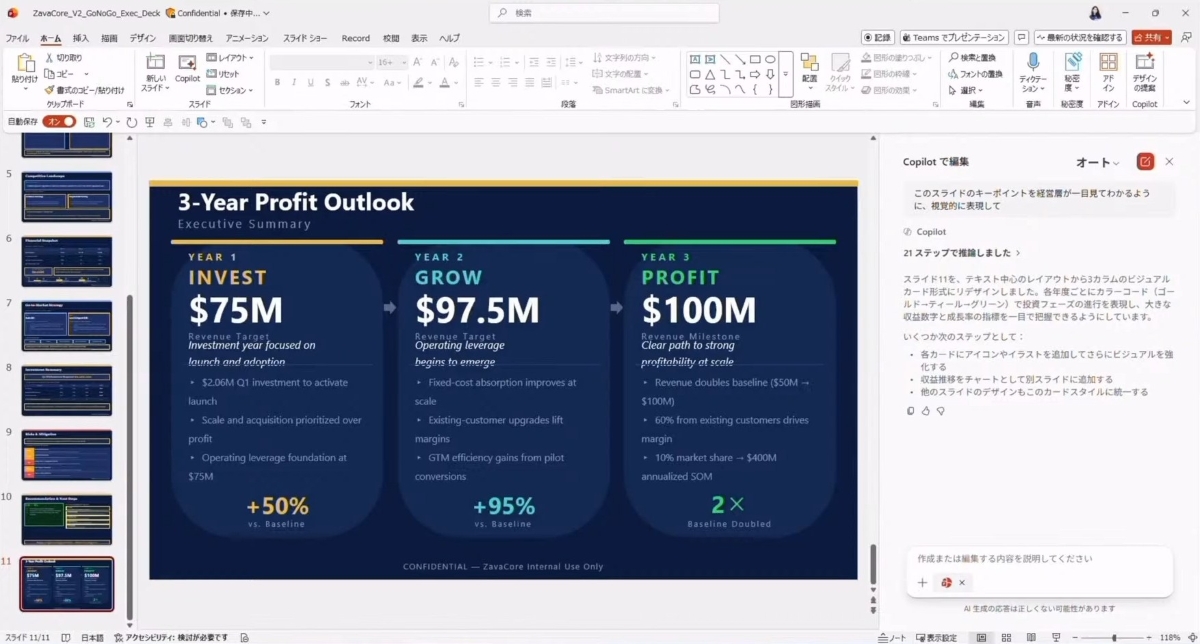This screenshot has height=644, width=1200.
Task: Start a new Copilot chat with the red icon
Action: click(1145, 162)
